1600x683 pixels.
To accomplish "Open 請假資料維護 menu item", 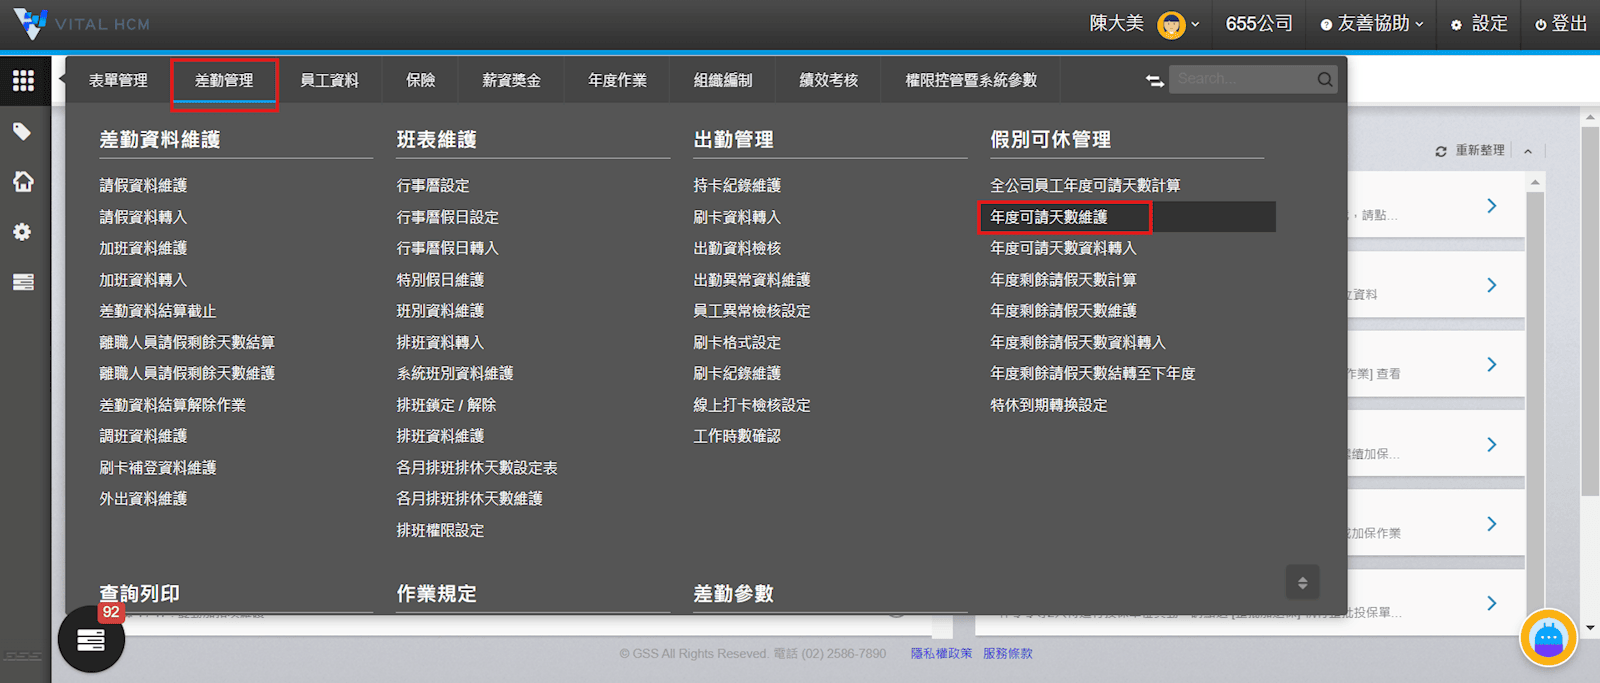I will tap(143, 186).
